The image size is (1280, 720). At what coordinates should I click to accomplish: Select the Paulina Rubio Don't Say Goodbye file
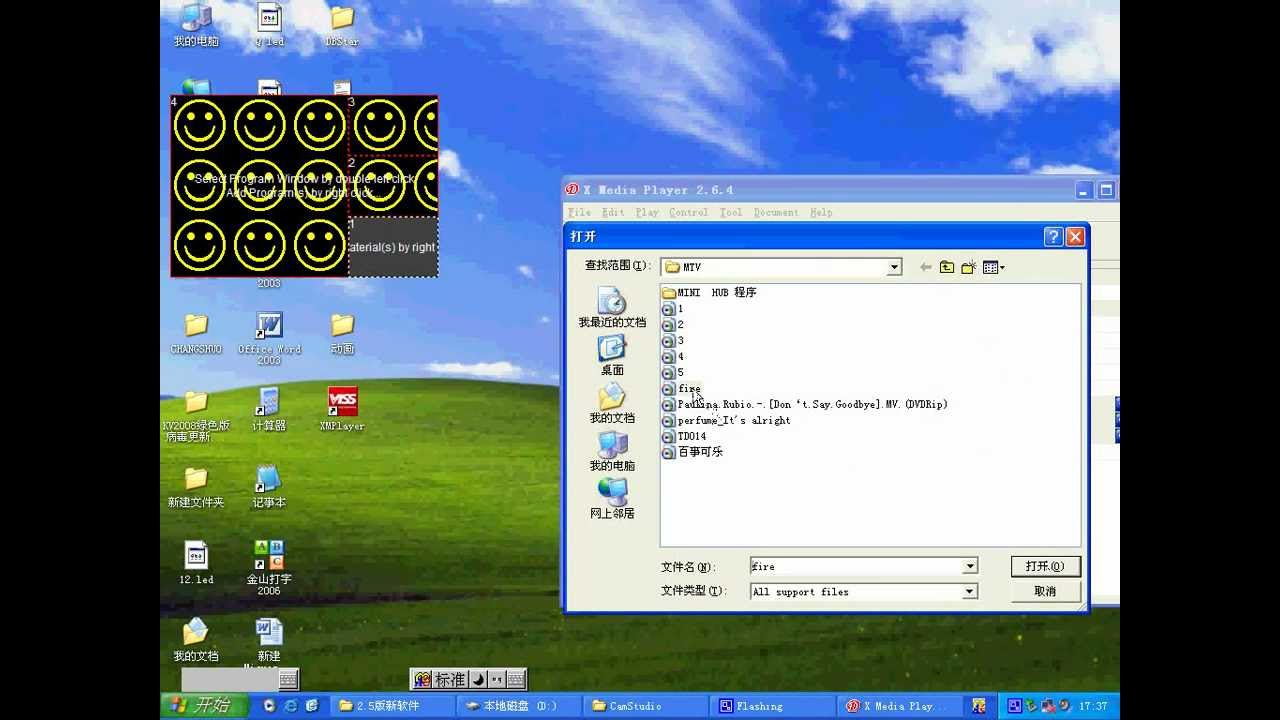tap(805, 405)
